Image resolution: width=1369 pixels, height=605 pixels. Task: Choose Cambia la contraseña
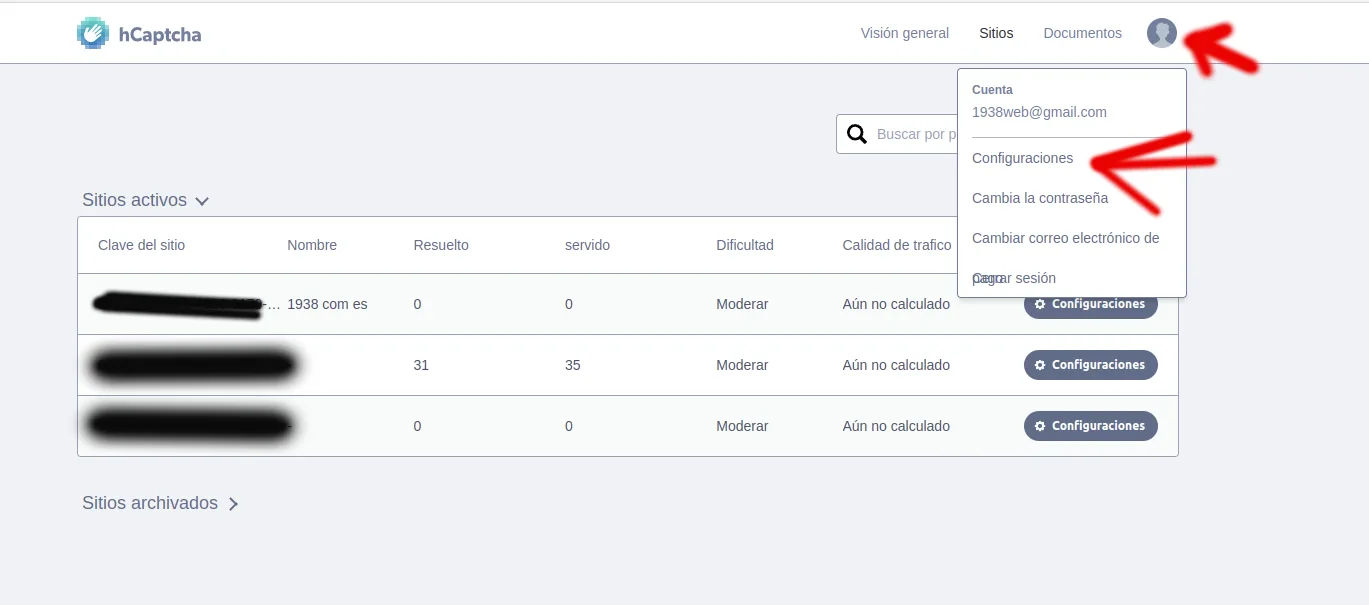pos(1040,198)
